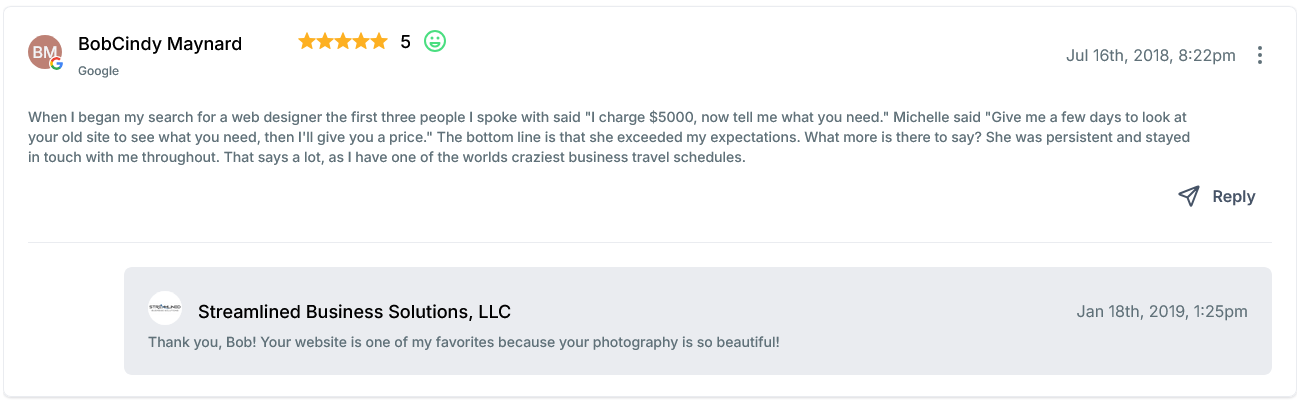Open the BobCindy Maynard reviewer name
Viewport: 1301px width, 403px height.
click(x=160, y=44)
